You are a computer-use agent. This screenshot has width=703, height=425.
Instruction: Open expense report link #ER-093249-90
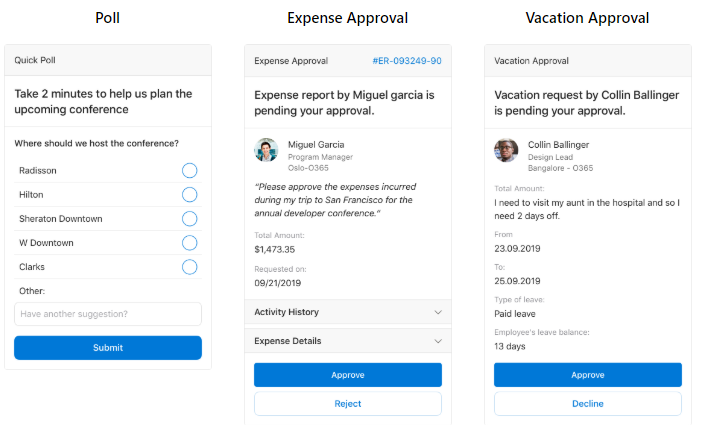406,61
